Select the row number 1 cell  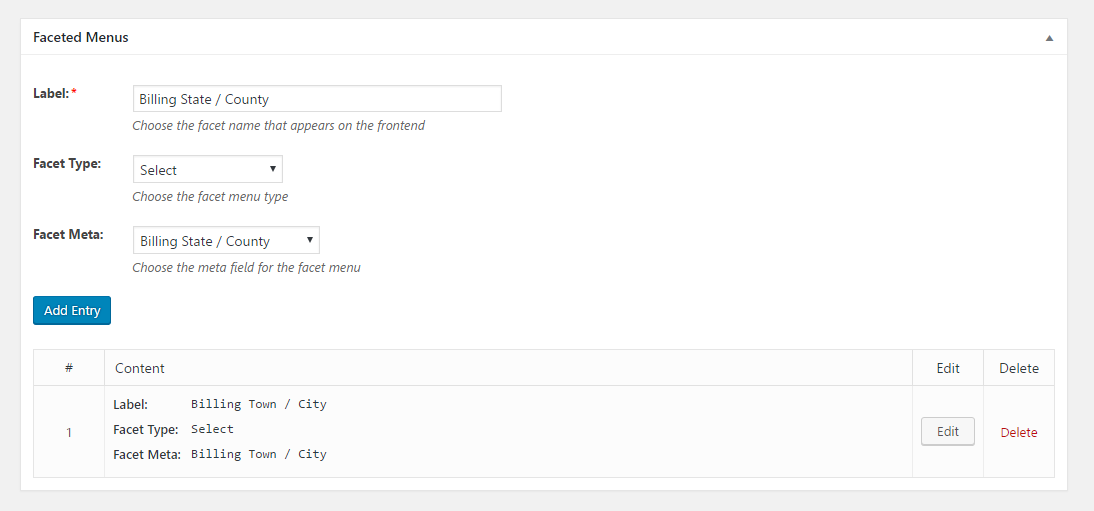point(69,432)
